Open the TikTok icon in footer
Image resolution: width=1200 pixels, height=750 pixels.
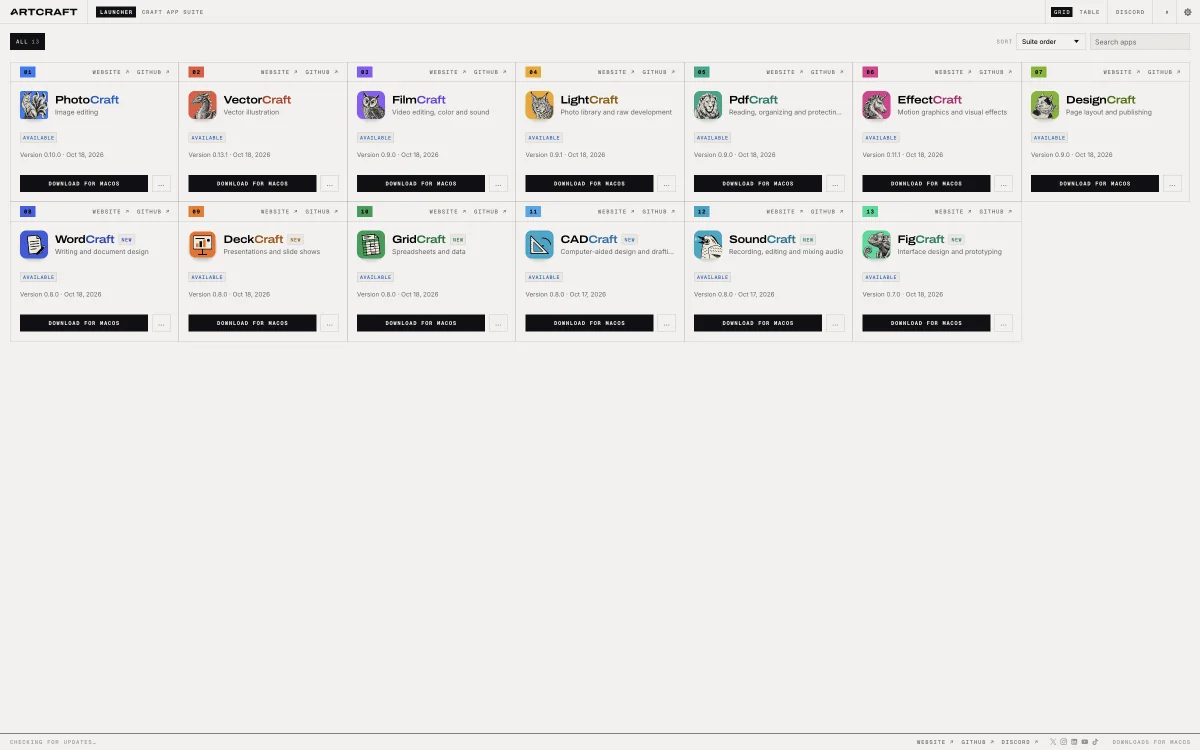click(x=1095, y=742)
